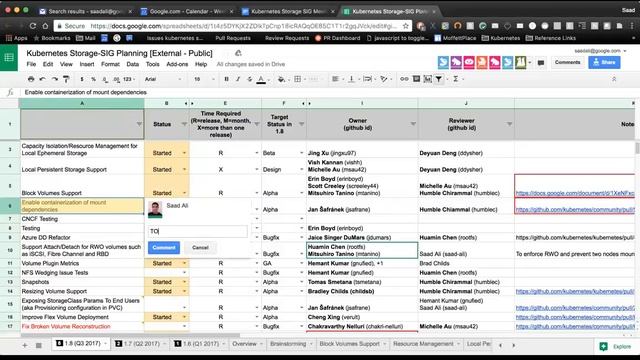Select the Overview sheet tab
This screenshot has height=360, width=640.
click(x=244, y=344)
